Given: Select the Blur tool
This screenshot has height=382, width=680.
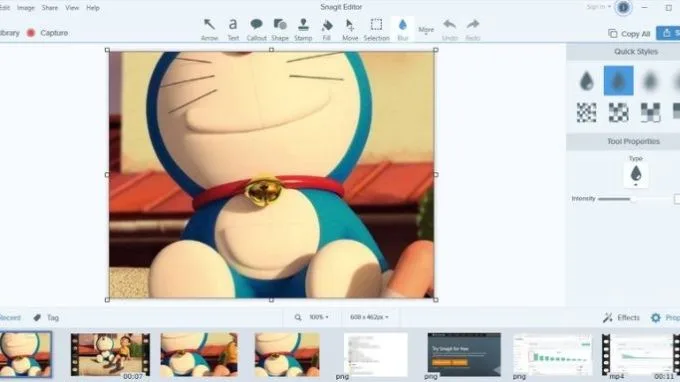Looking at the screenshot, I should pos(402,29).
